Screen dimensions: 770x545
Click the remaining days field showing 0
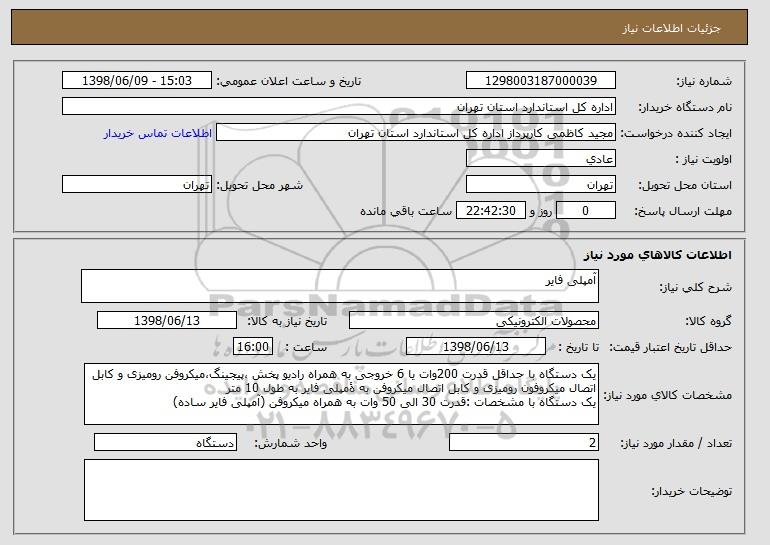click(585, 211)
